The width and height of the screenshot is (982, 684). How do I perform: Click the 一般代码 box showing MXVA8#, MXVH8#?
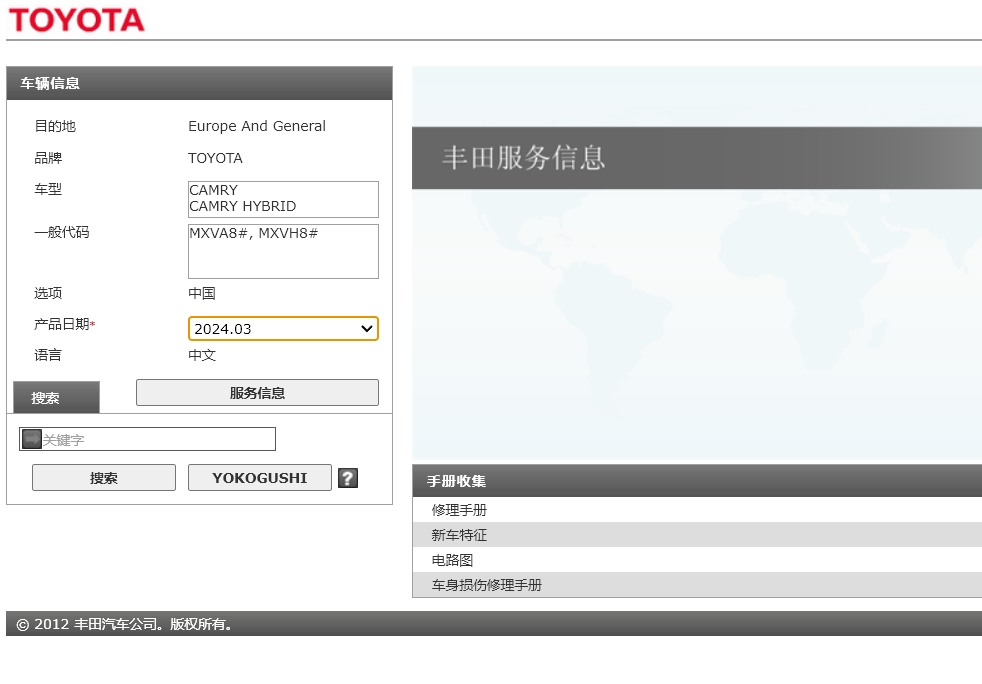283,251
